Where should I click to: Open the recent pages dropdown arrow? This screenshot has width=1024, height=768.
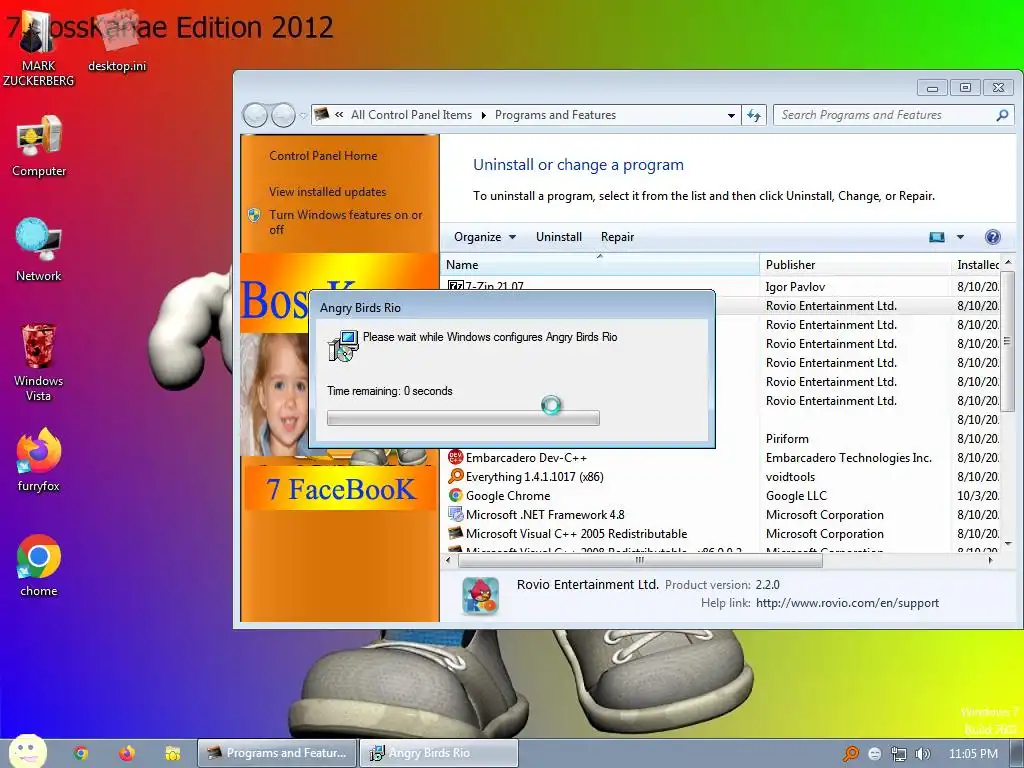pos(303,116)
